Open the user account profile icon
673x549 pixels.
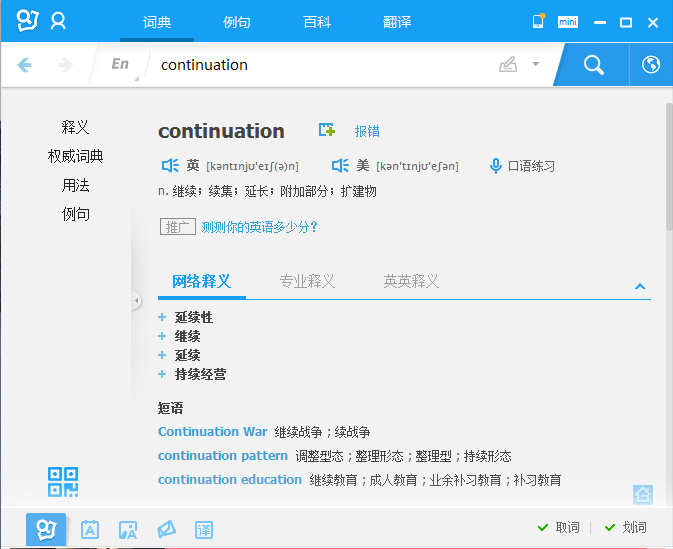point(58,21)
